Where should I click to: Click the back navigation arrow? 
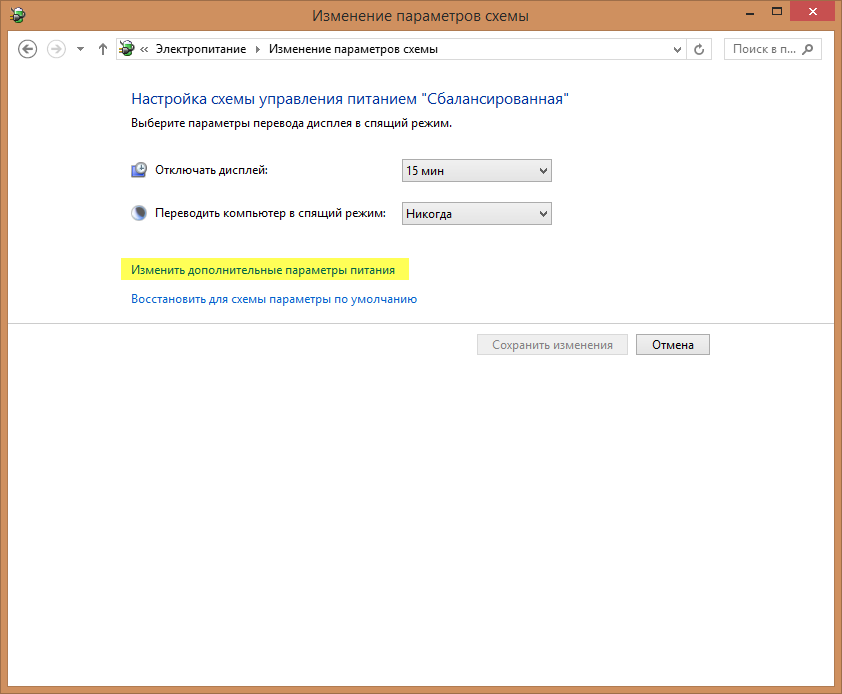[28, 49]
